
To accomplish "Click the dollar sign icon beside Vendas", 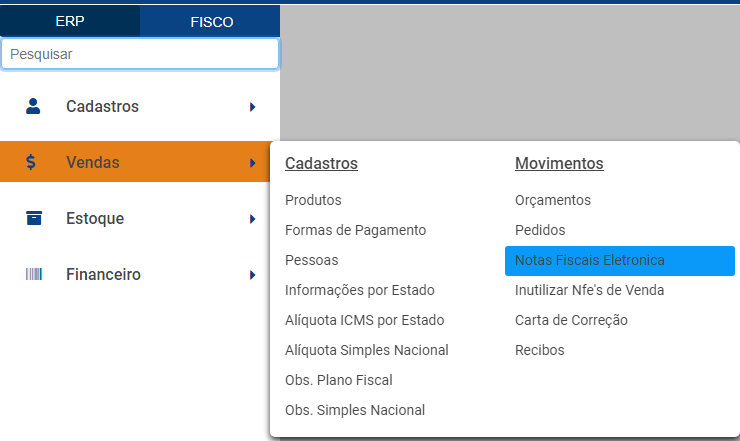I will pyautogui.click(x=32, y=162).
